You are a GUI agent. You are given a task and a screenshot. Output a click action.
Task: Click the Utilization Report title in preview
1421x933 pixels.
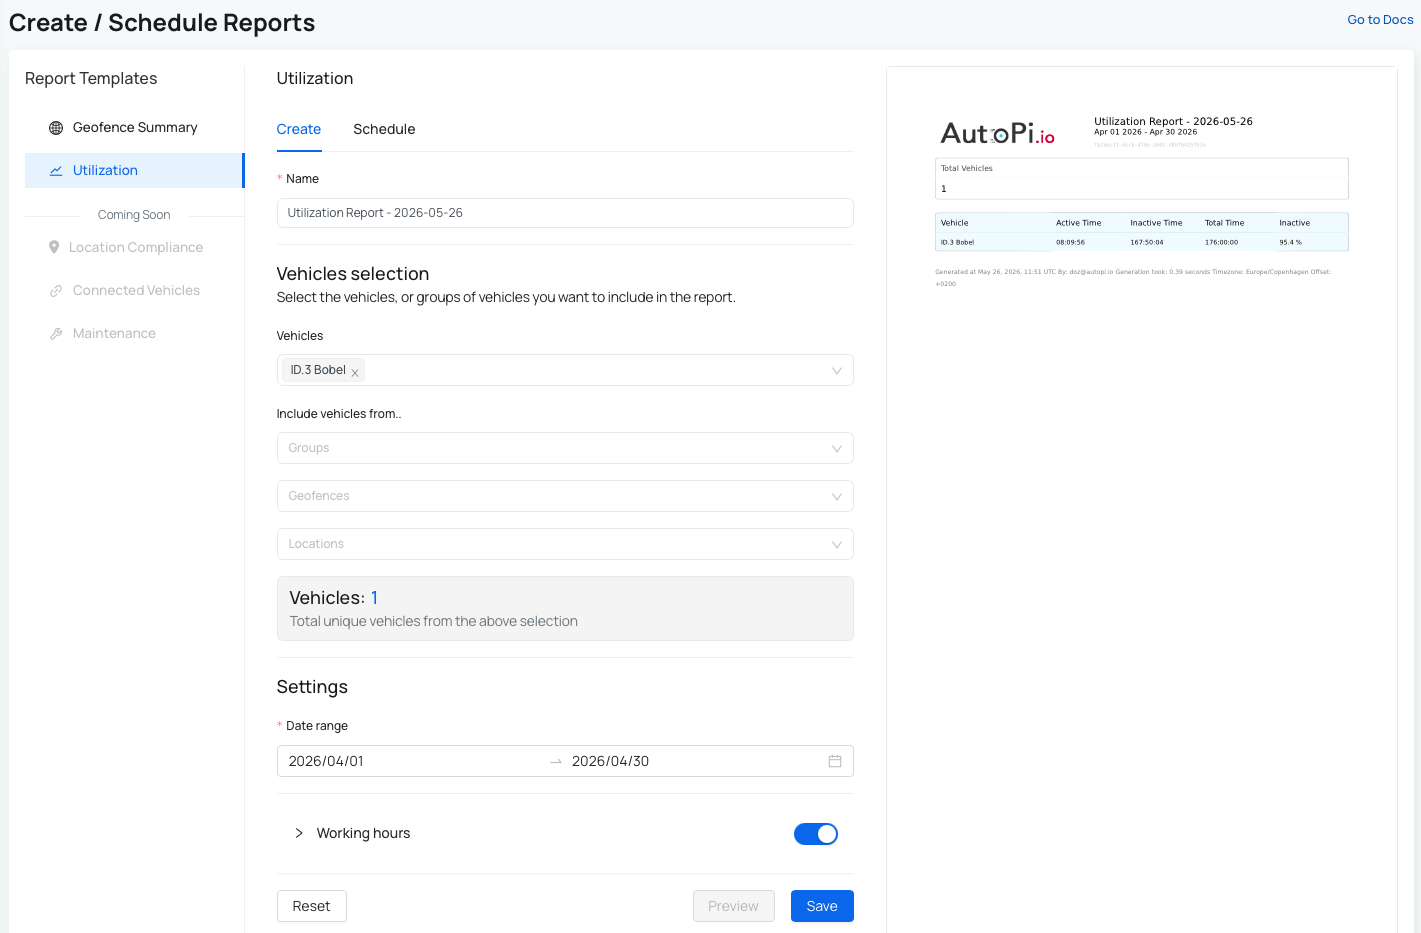click(x=1173, y=121)
